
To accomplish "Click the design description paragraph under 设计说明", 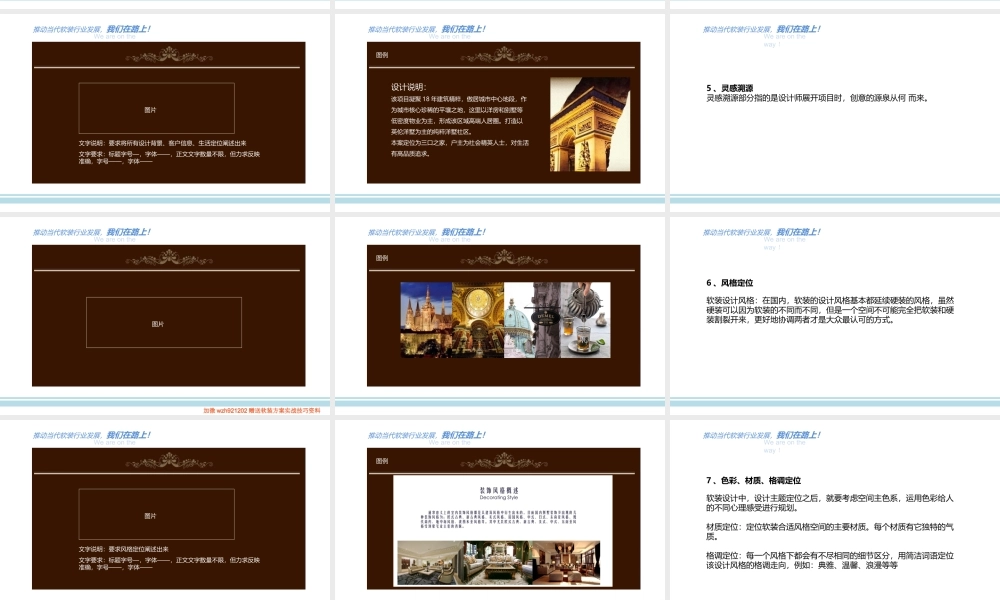I will pyautogui.click(x=459, y=126).
